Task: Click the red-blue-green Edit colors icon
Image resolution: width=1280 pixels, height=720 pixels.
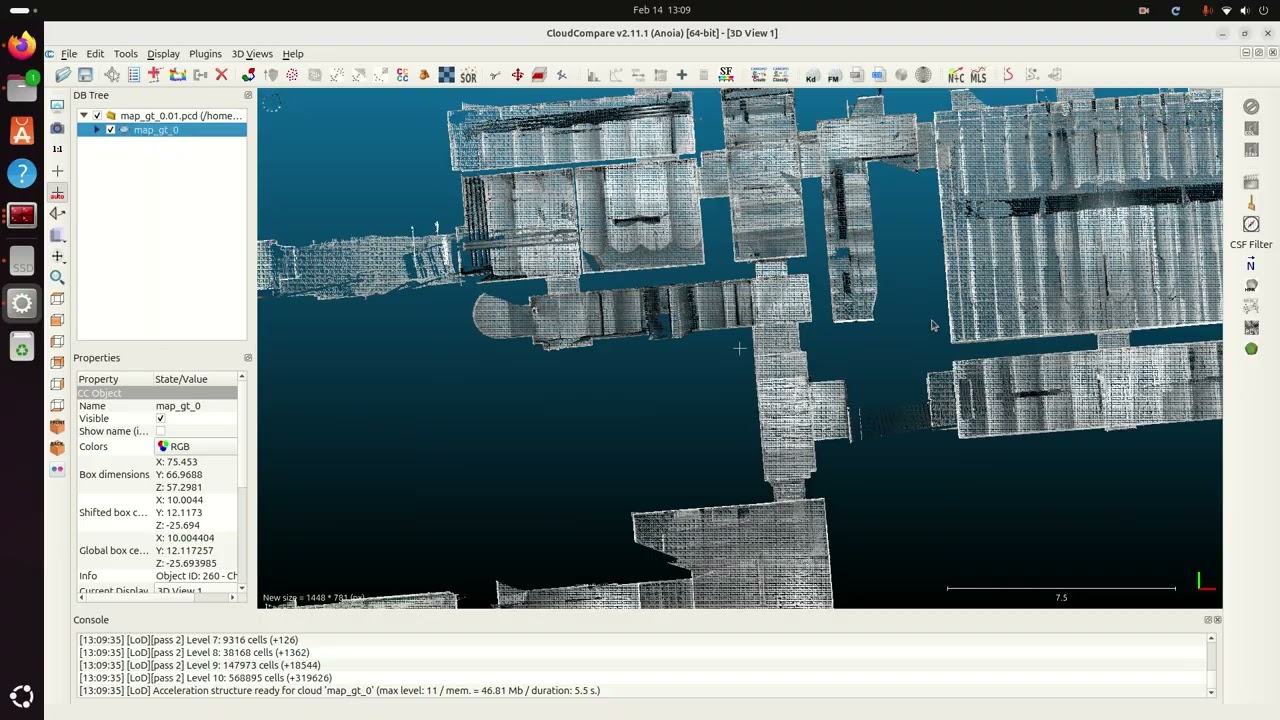Action: point(248,75)
